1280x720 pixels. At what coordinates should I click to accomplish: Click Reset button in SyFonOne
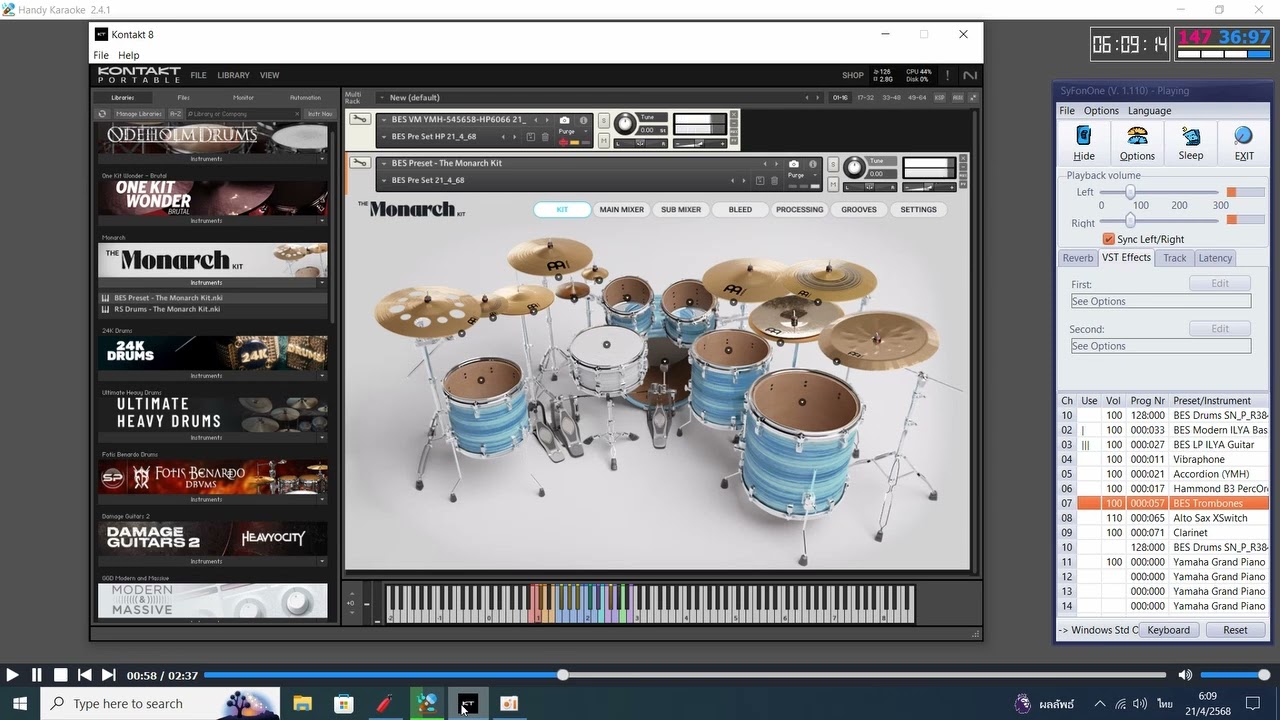coord(1235,630)
